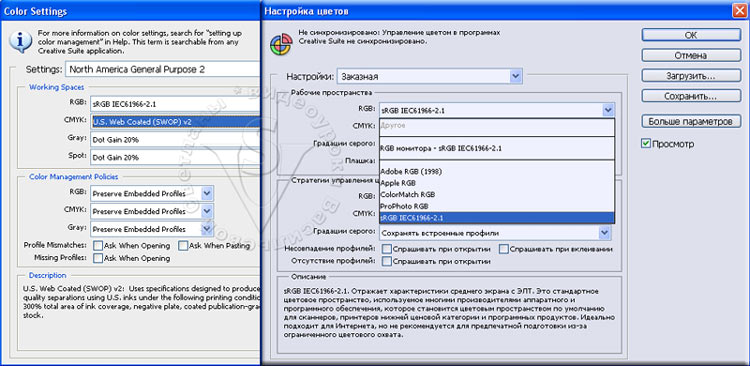Click the Рабочие пространства group label

(x=331, y=92)
